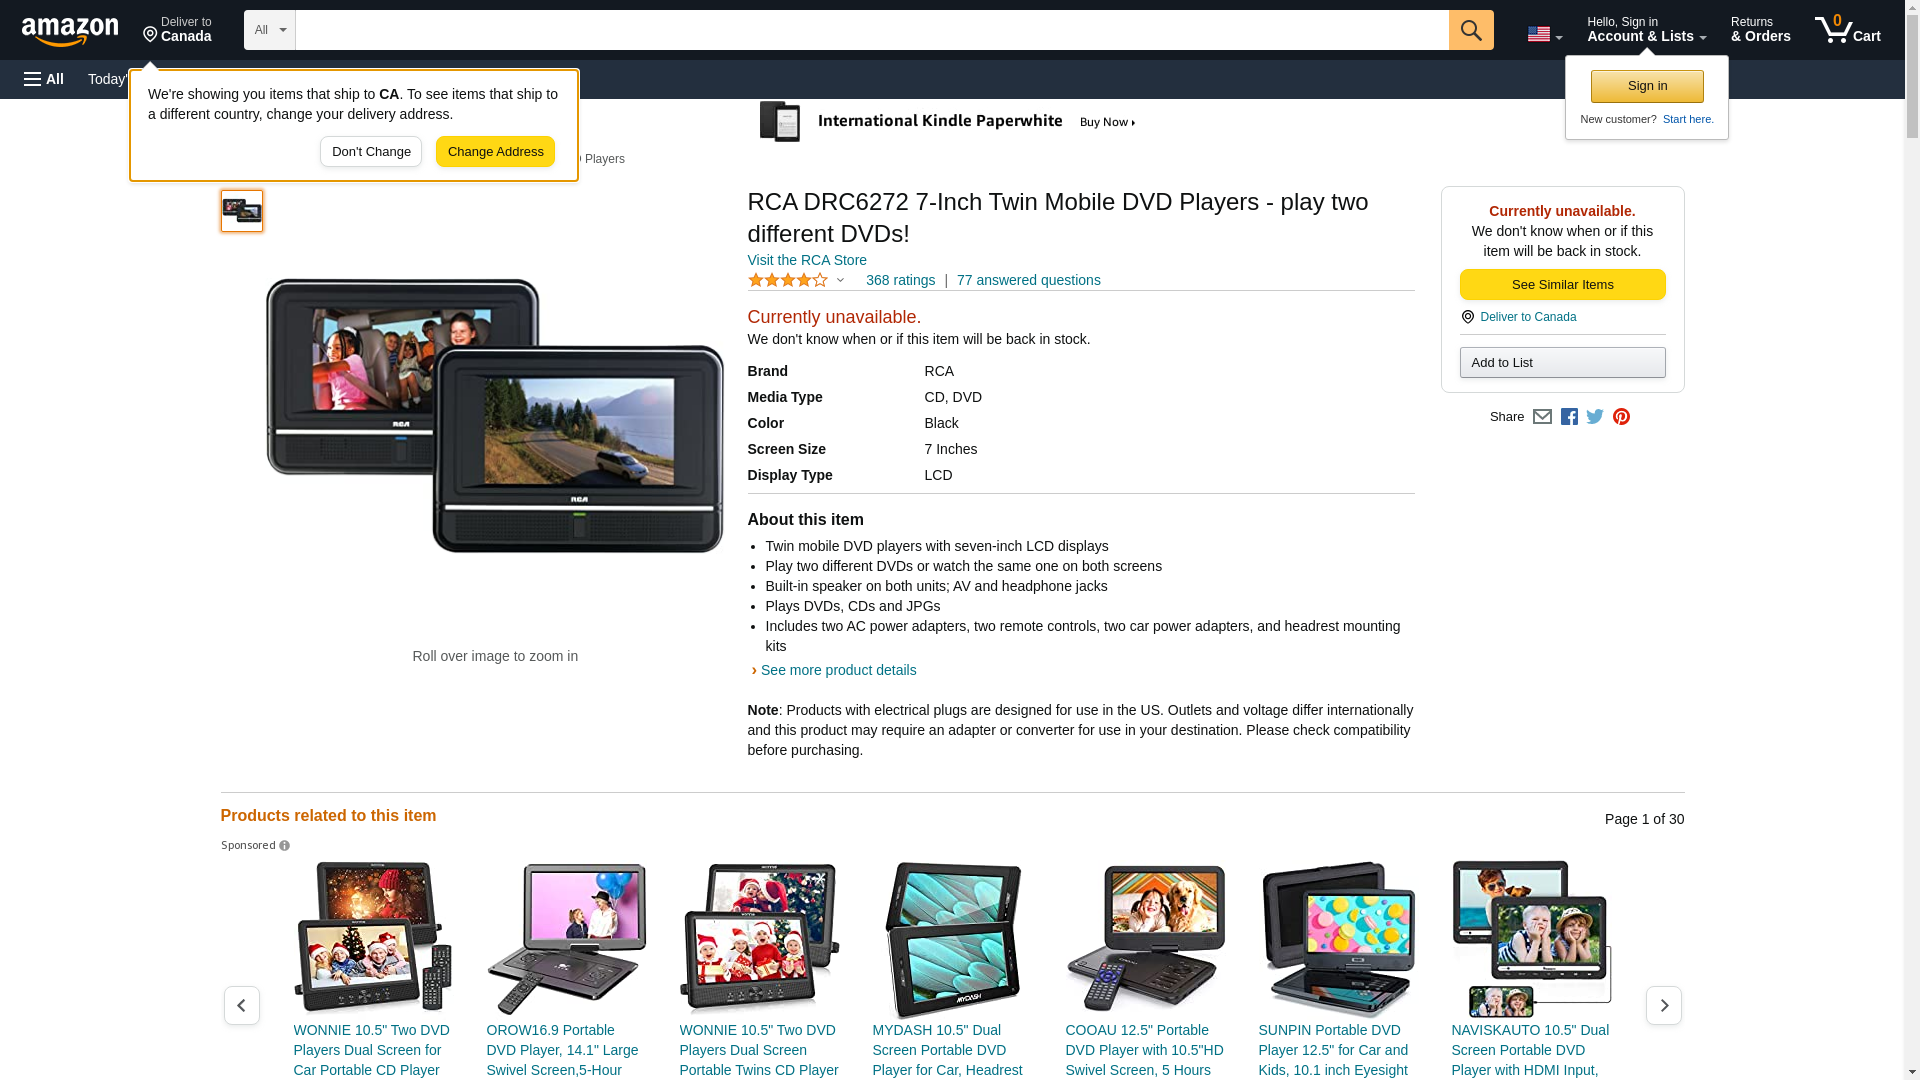Click the Change Address button
The width and height of the screenshot is (1920, 1080).
coord(495,152)
